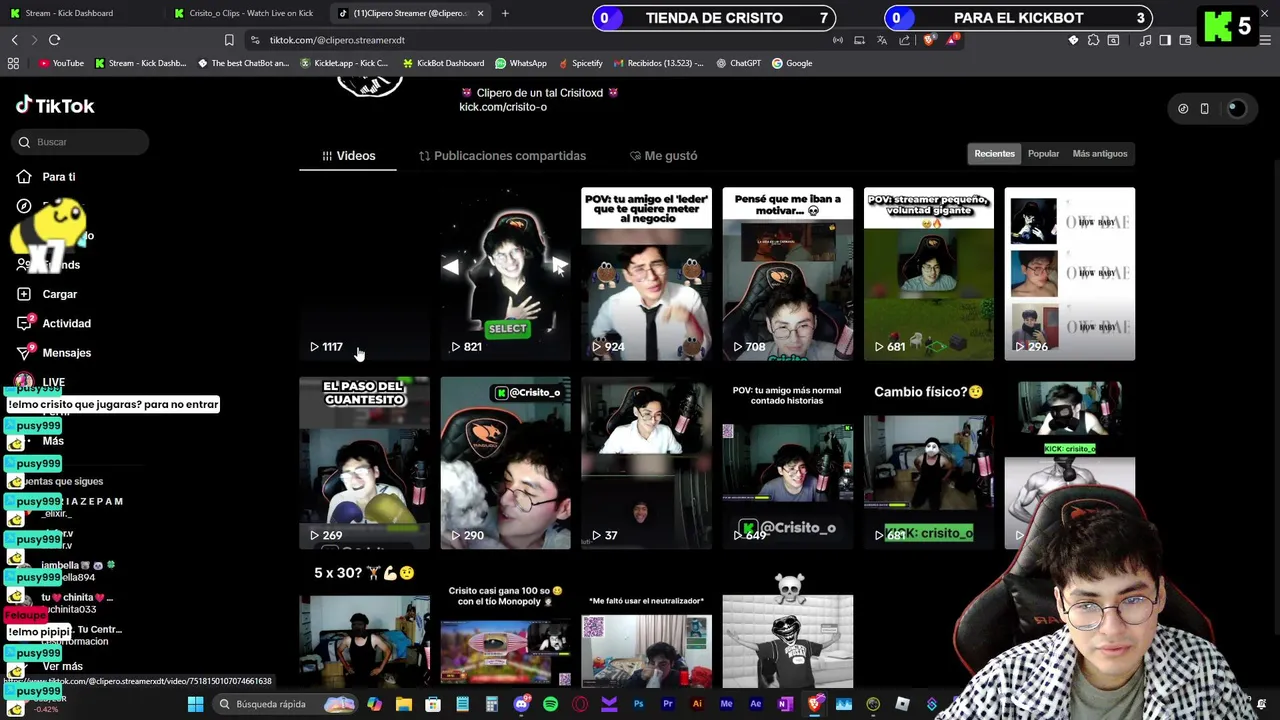1280x720 pixels.
Task: Open '5 x 30?' workout video
Action: [364, 628]
